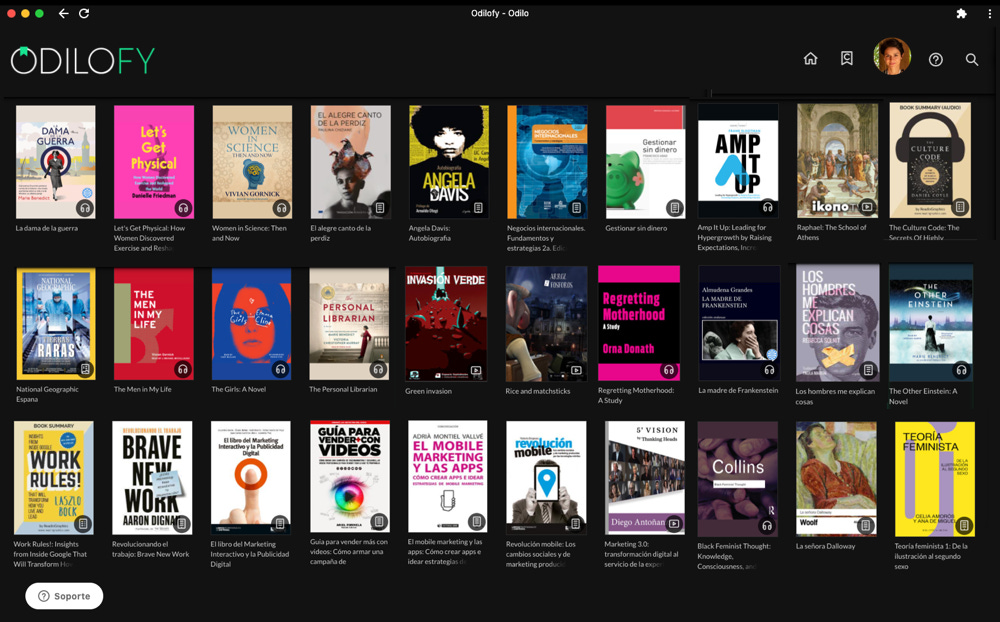Open title link The Men in My Life
Screen dimensions: 1000x622
(x=142, y=389)
